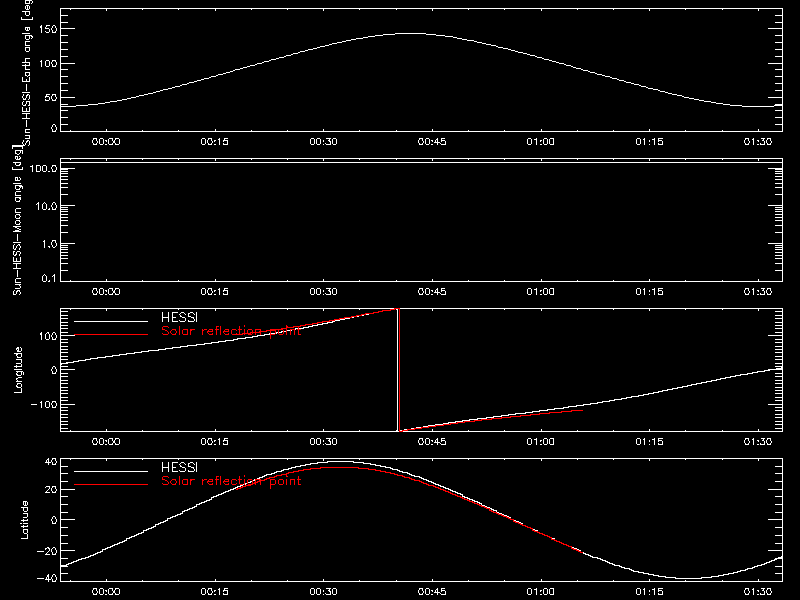
Task: Select 00:00 under the Latitude plot
Action: pyautogui.click(x=106, y=592)
